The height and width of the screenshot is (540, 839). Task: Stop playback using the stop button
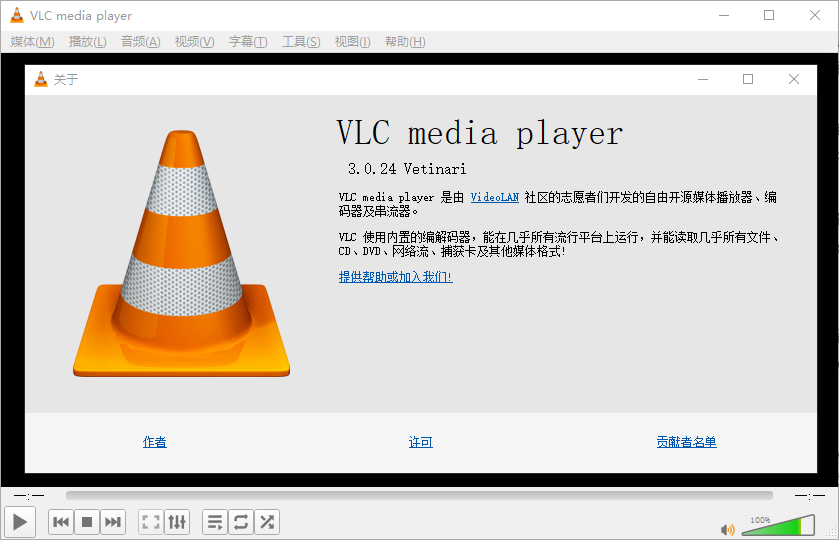click(x=87, y=522)
